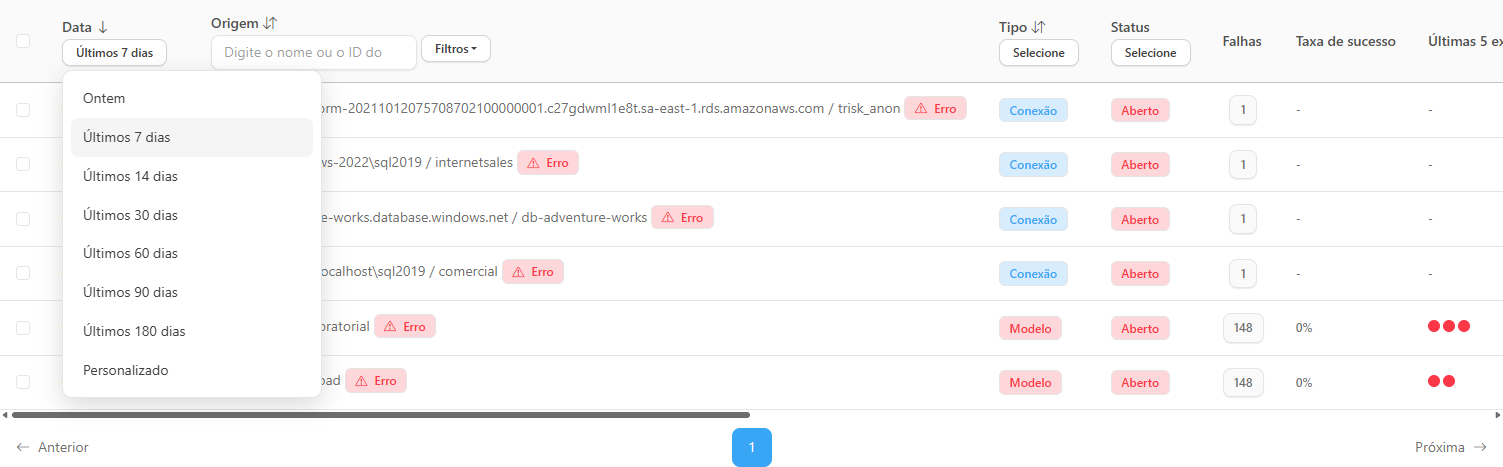Check the internetsales row checkbox
Screen dimensions: 1503x467
[23, 164]
